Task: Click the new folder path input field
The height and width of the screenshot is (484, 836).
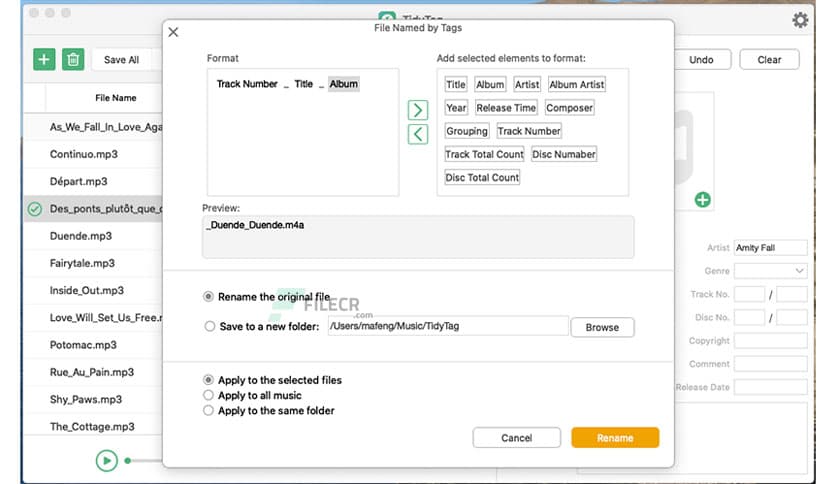Action: coord(448,326)
